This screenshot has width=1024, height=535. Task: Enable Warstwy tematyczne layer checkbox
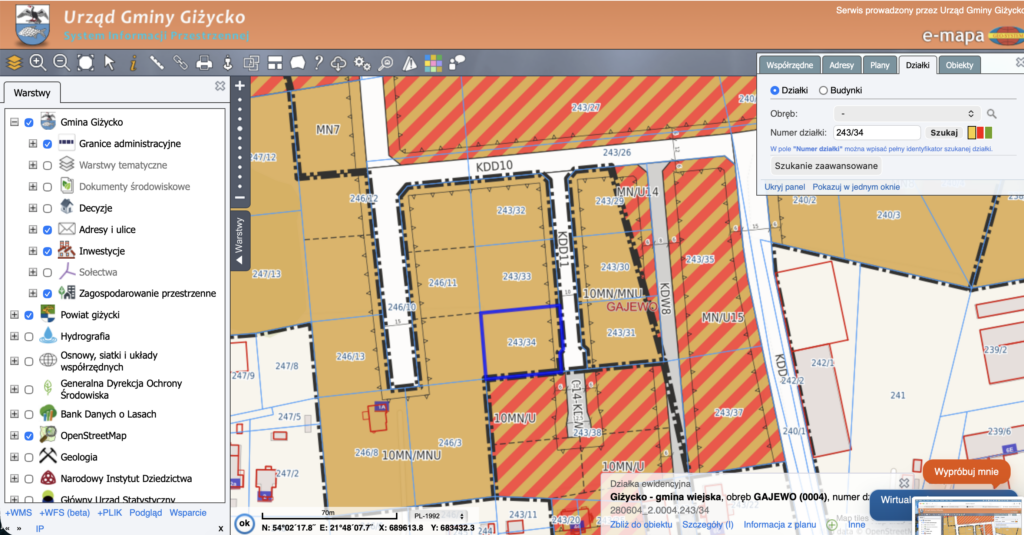47,165
